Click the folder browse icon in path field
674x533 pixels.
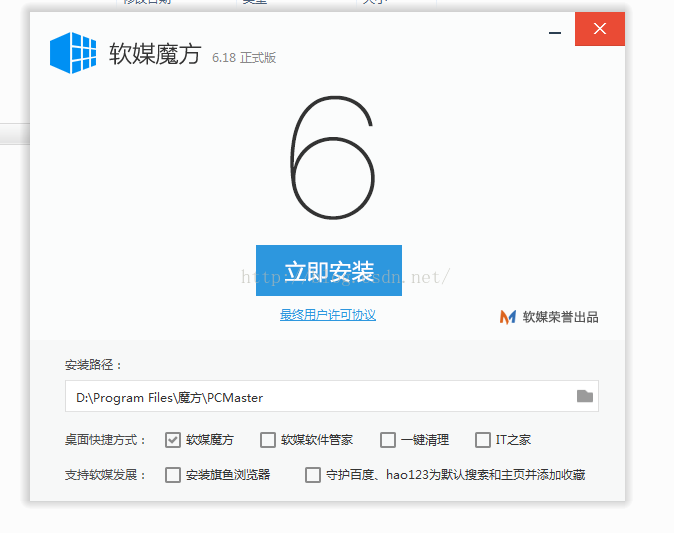pyautogui.click(x=585, y=396)
